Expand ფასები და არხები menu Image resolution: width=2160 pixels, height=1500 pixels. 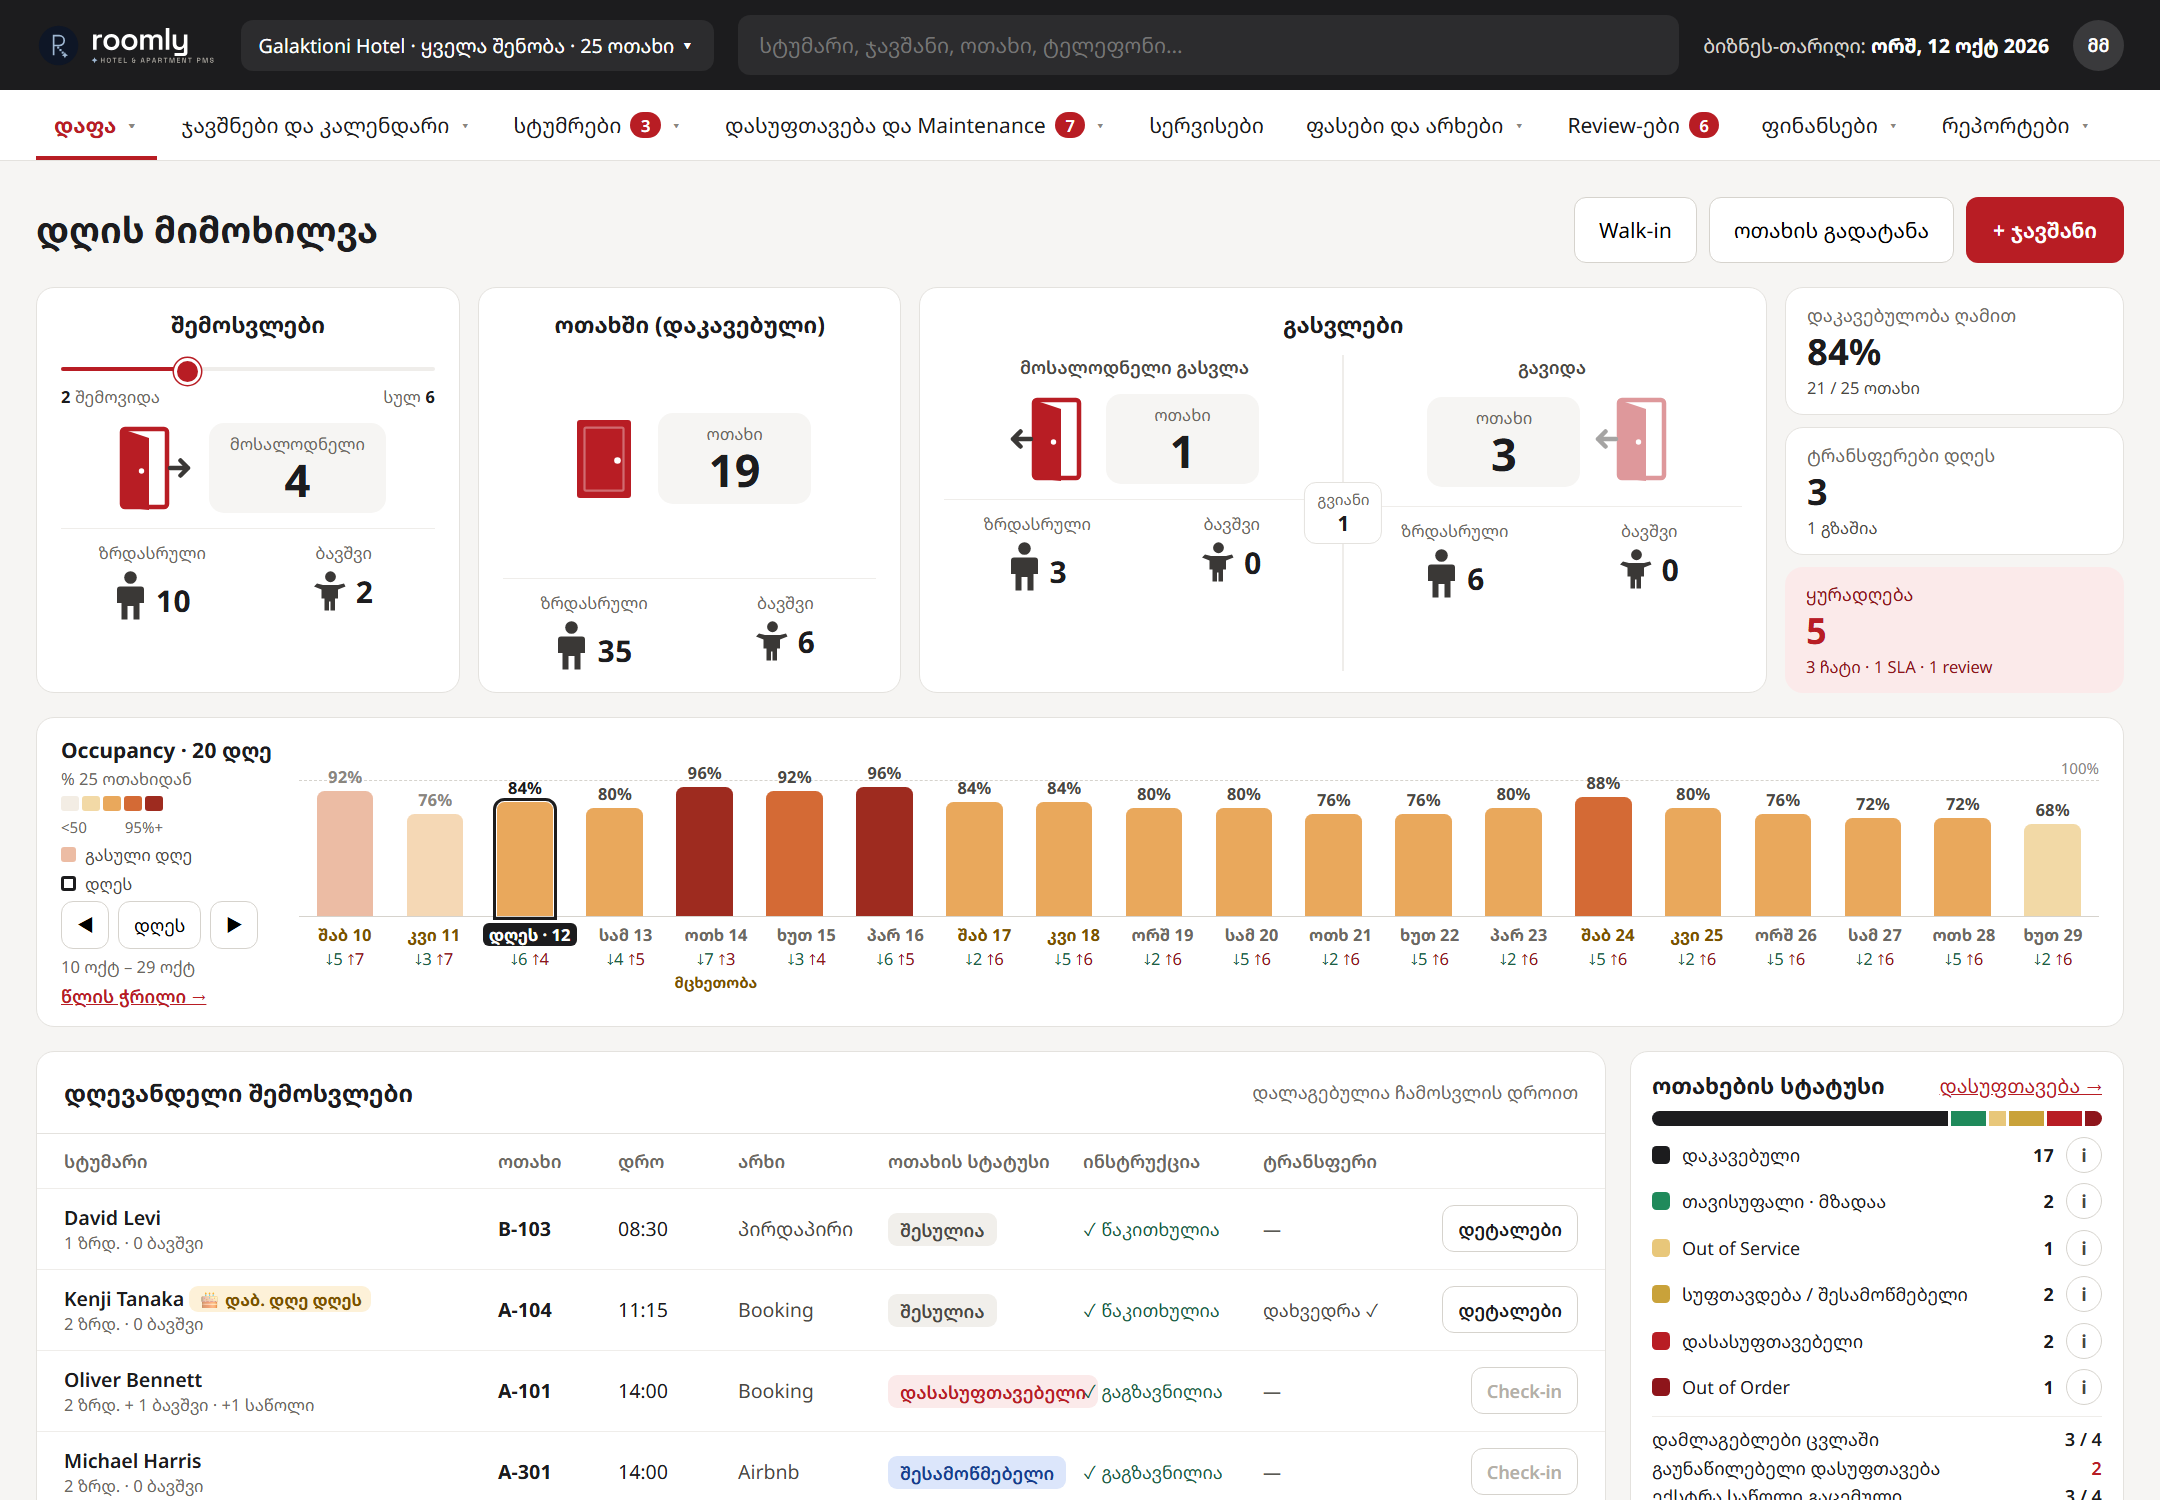pyautogui.click(x=1415, y=126)
